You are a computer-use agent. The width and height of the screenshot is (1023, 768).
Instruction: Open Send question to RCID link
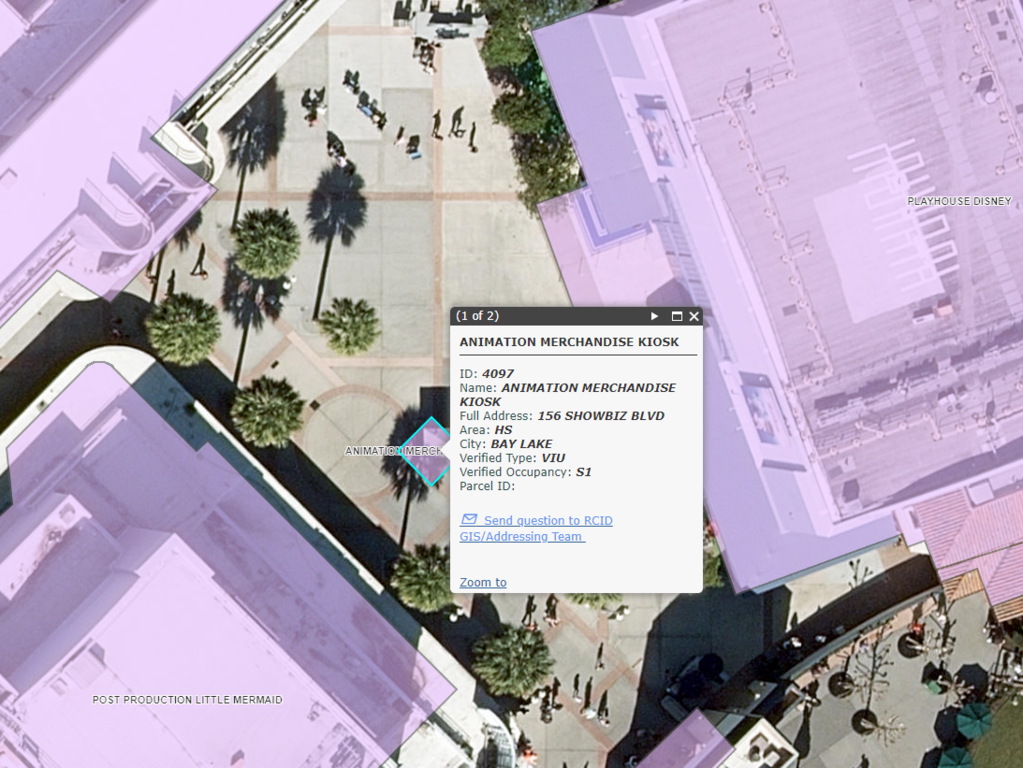click(547, 521)
